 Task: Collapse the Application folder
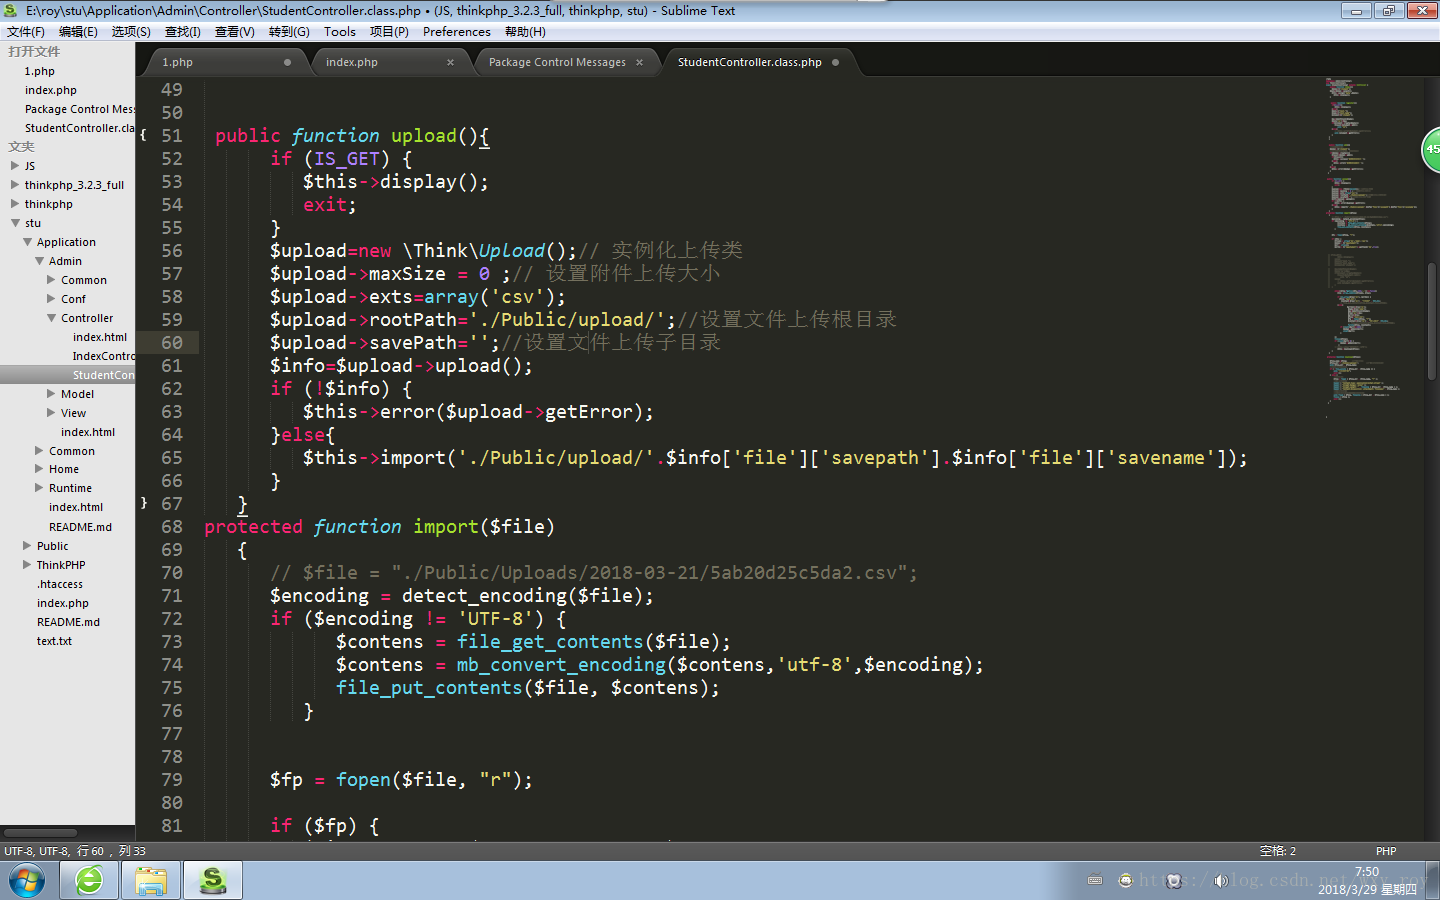[x=27, y=242]
